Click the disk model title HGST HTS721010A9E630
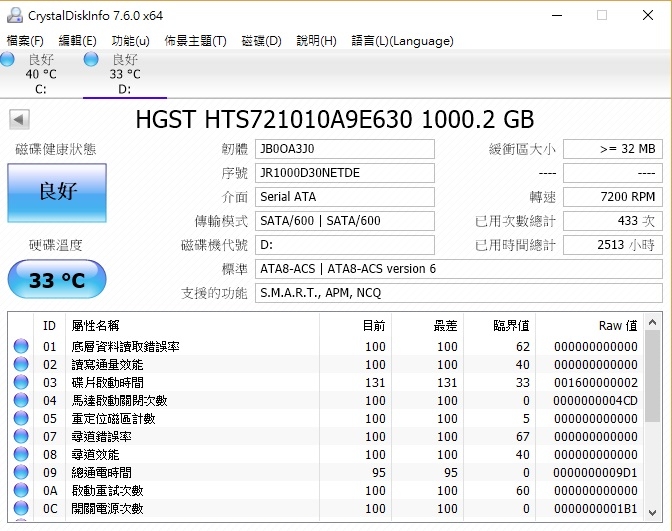 274,120
